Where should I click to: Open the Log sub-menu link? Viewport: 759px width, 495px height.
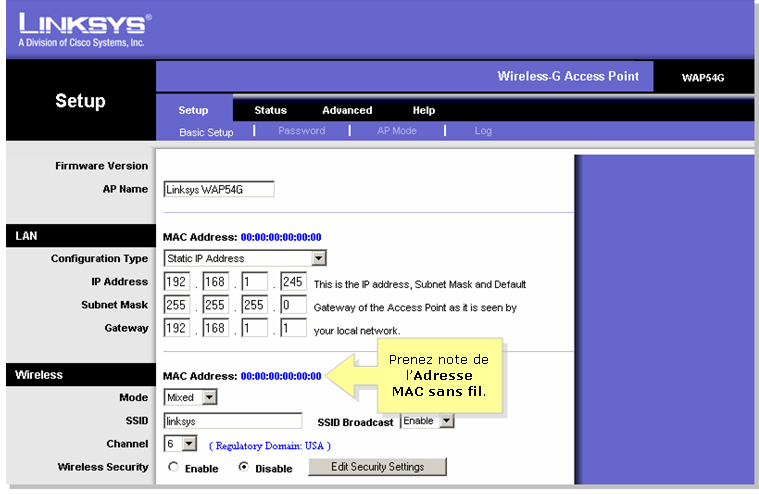point(483,131)
